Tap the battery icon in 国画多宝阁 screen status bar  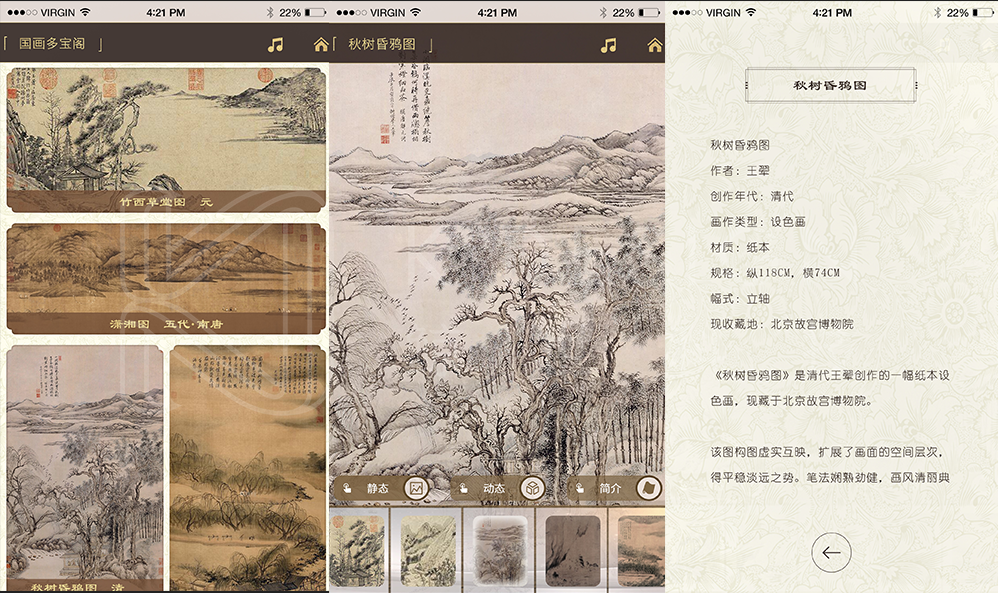pos(315,12)
